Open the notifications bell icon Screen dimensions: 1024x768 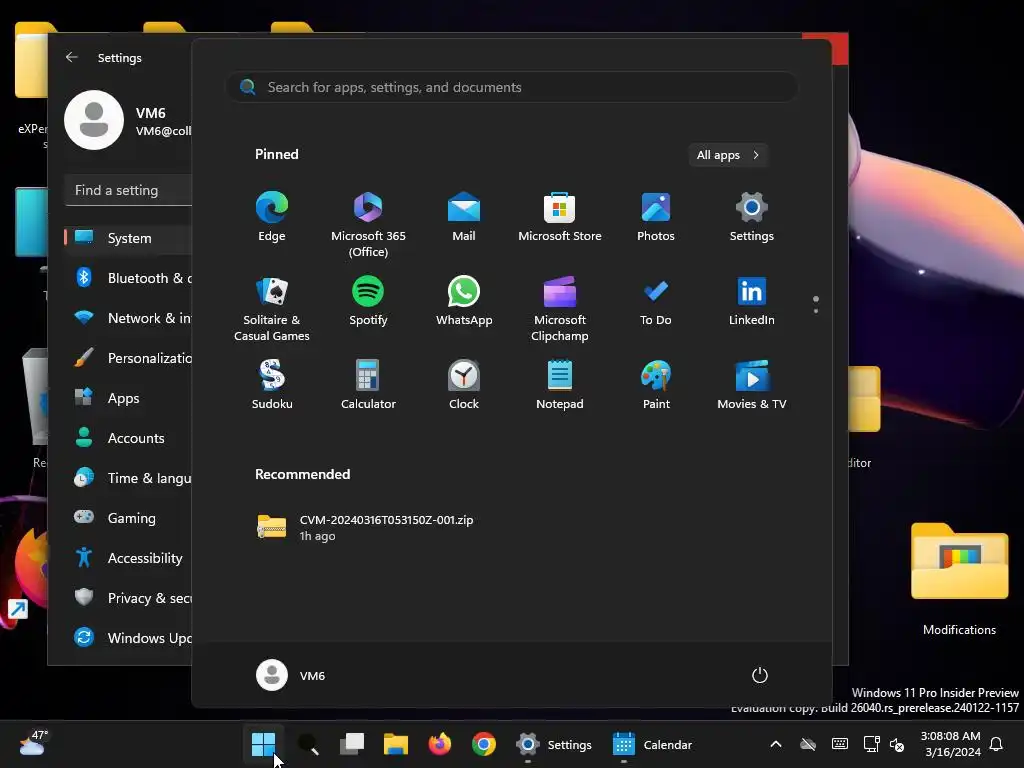click(x=997, y=744)
